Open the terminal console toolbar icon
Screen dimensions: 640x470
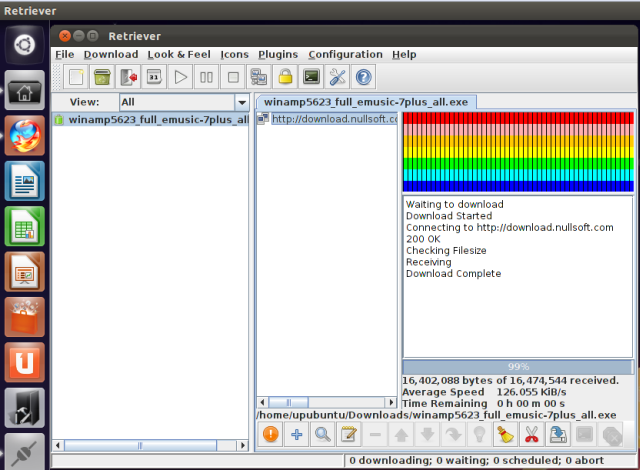311,77
